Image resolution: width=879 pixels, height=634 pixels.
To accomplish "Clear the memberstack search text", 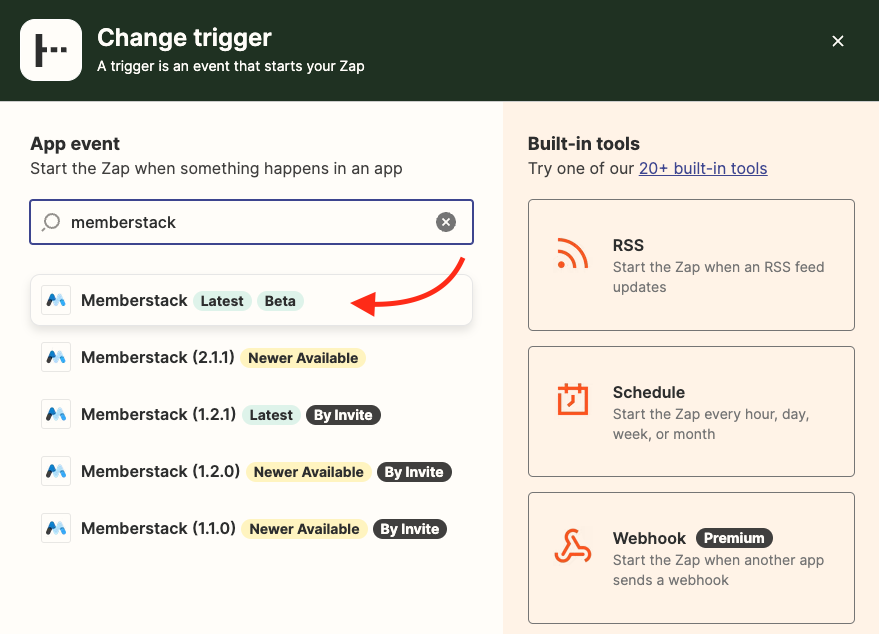I will coord(446,222).
